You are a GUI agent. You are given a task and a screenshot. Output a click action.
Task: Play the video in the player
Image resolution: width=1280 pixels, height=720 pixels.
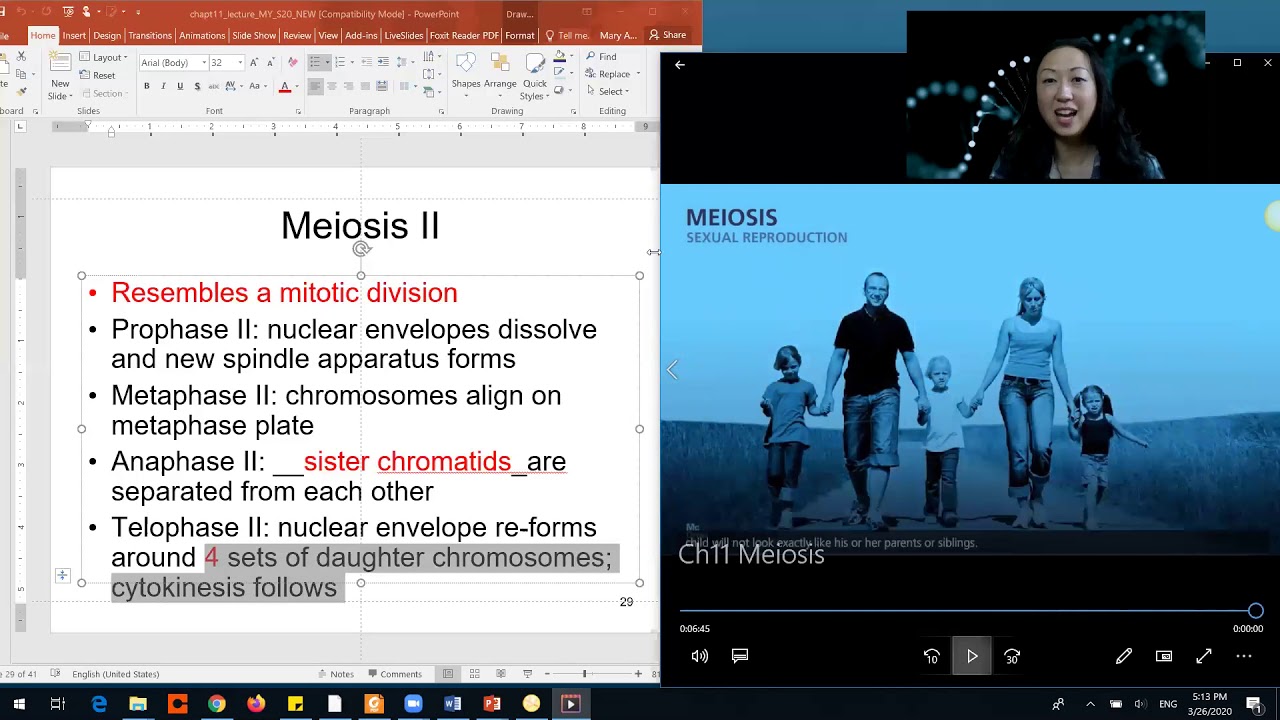coord(972,657)
